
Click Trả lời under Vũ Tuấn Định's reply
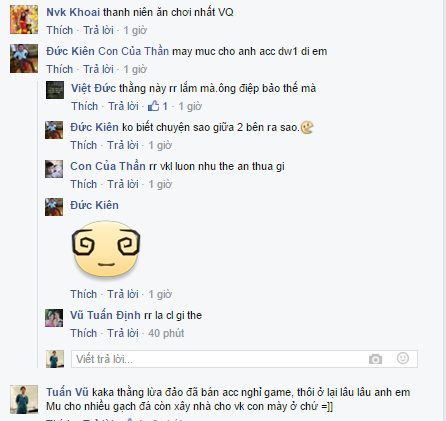pyautogui.click(x=123, y=333)
